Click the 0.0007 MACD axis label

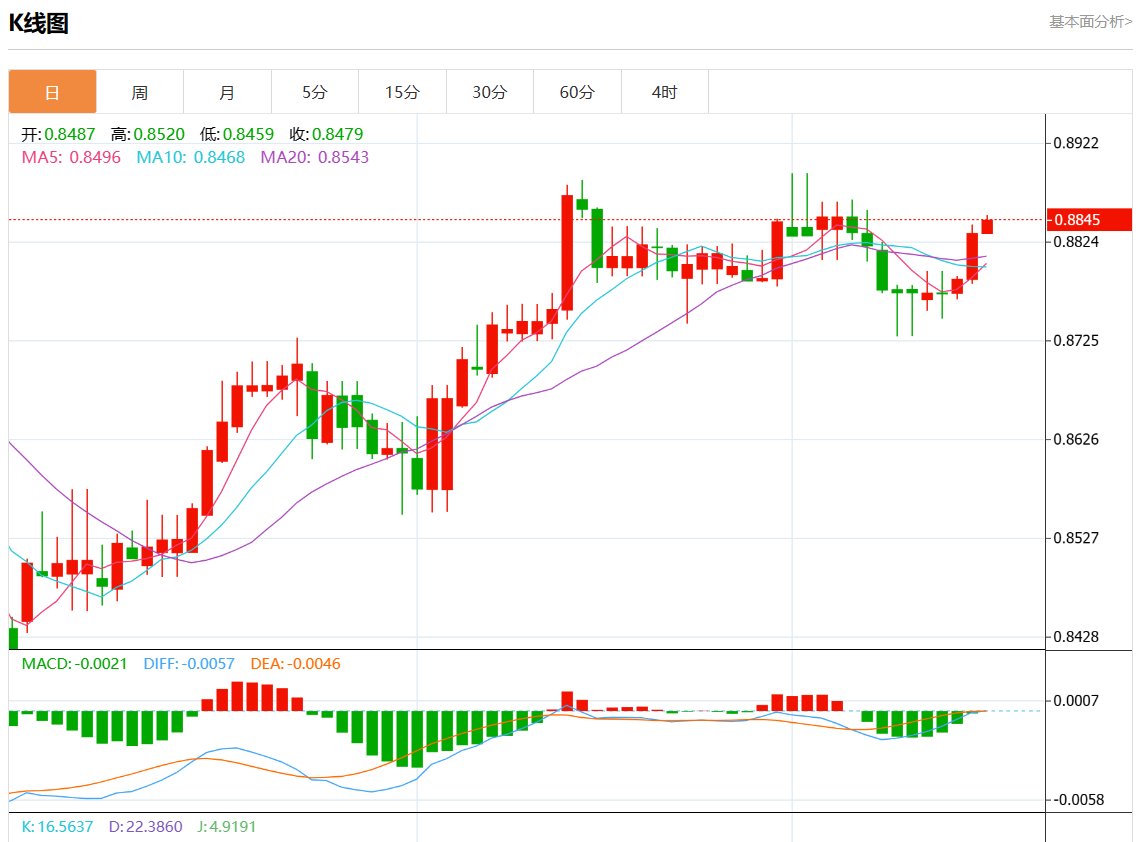point(1076,701)
